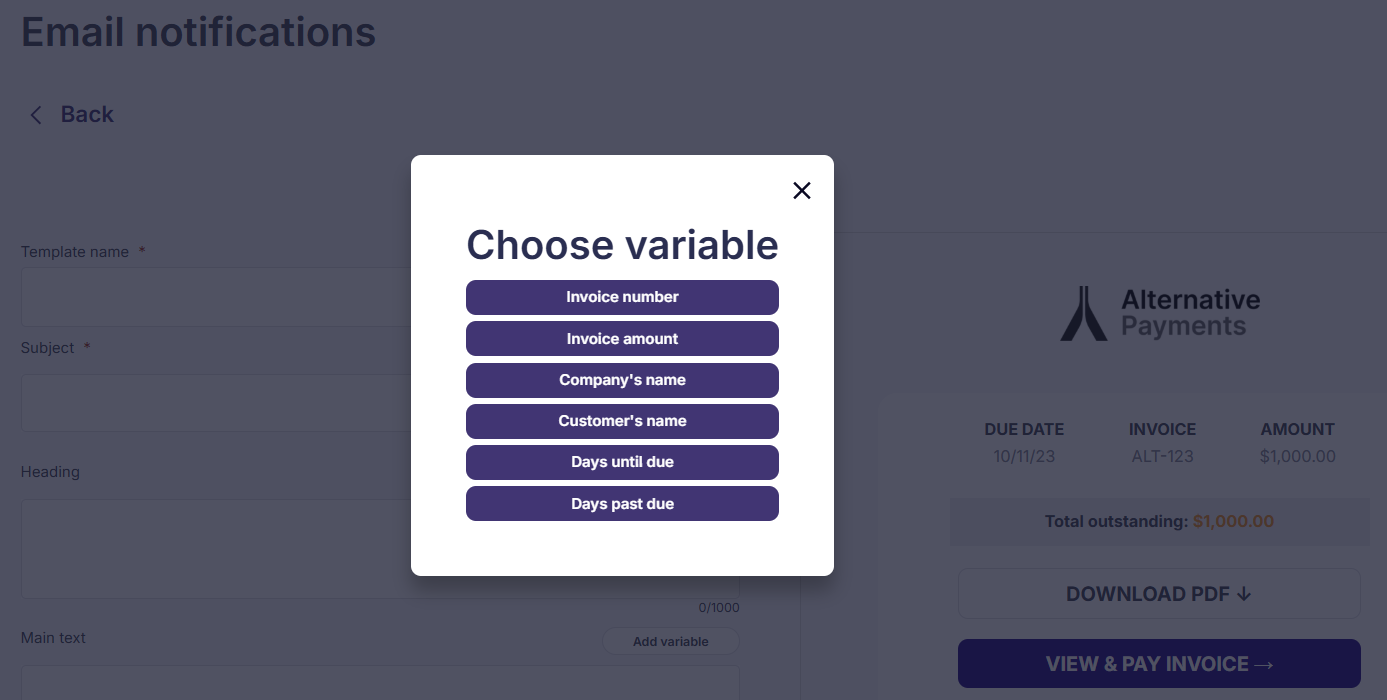Screen dimensions: 1387x700
Task: Open the Add variable button for Main text
Action: pos(670,641)
